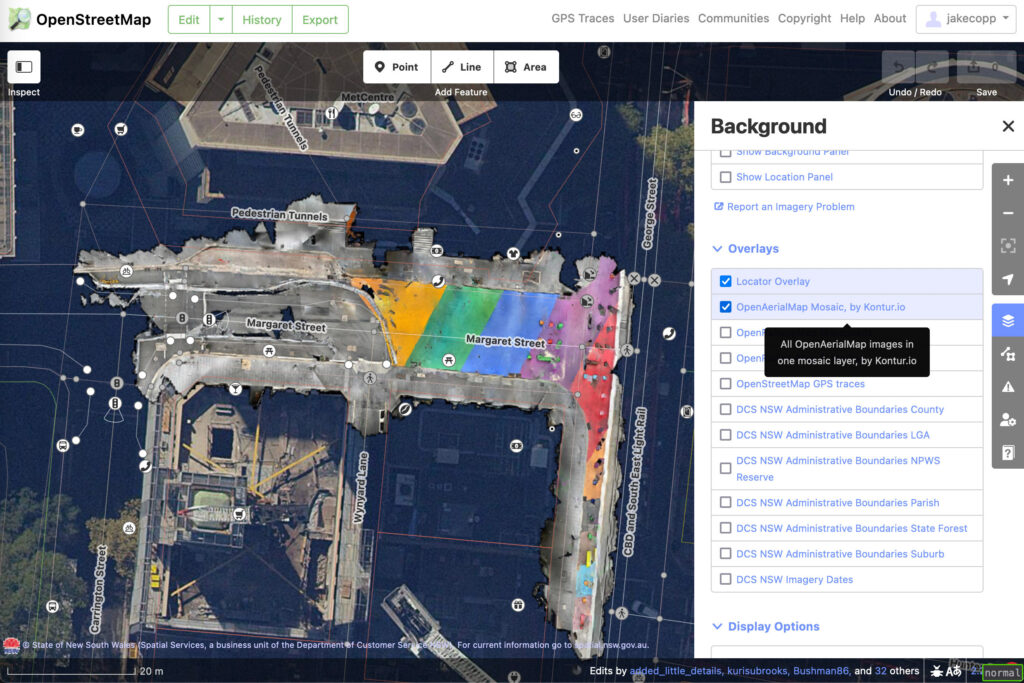This screenshot has height=683, width=1024.
Task: Open Bushman86 contributor link
Action: click(x=820, y=671)
